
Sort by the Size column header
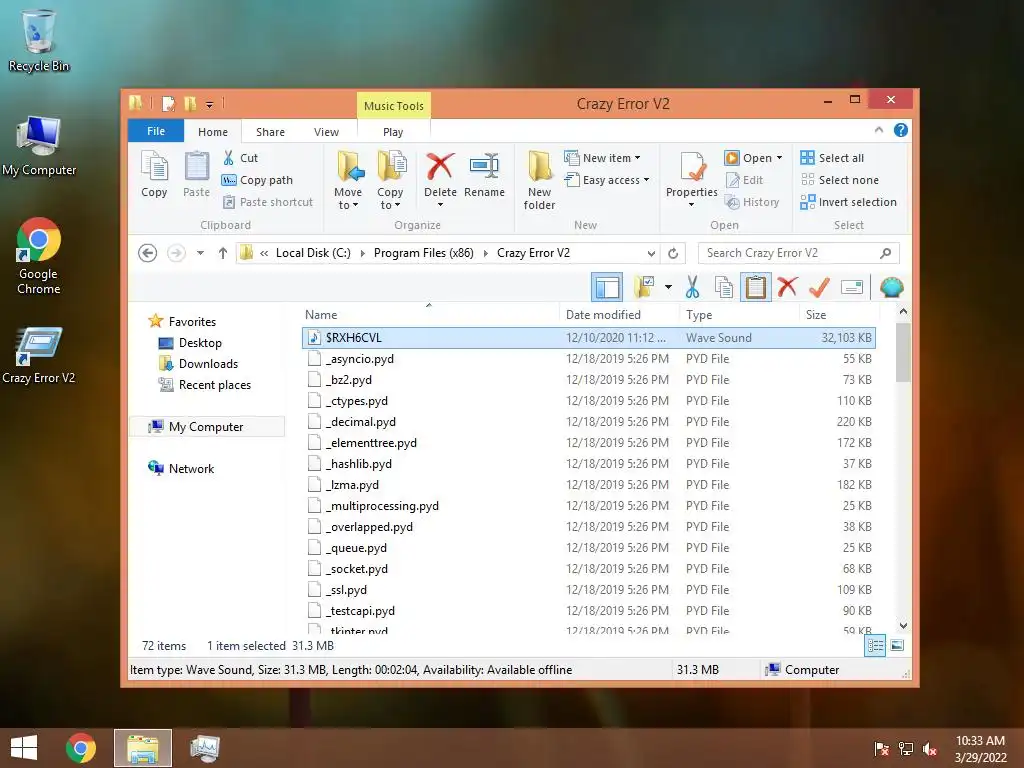tap(837, 315)
